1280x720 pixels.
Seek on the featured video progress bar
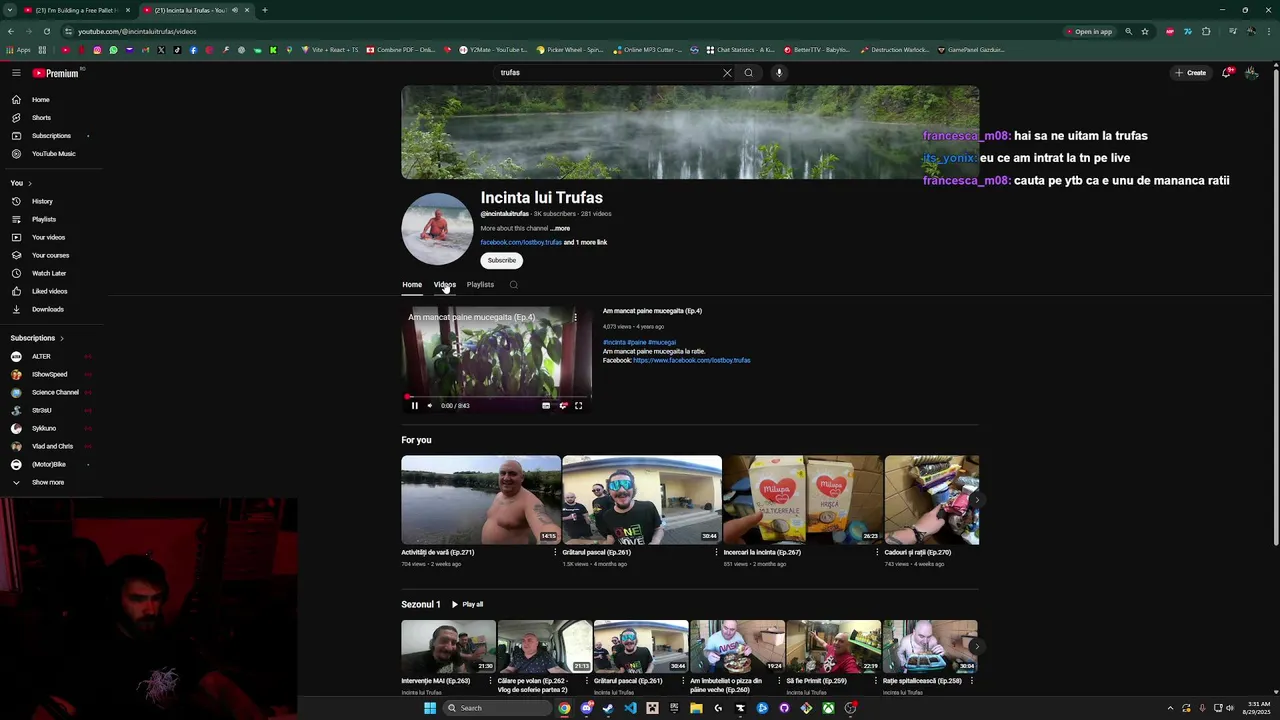[497, 396]
